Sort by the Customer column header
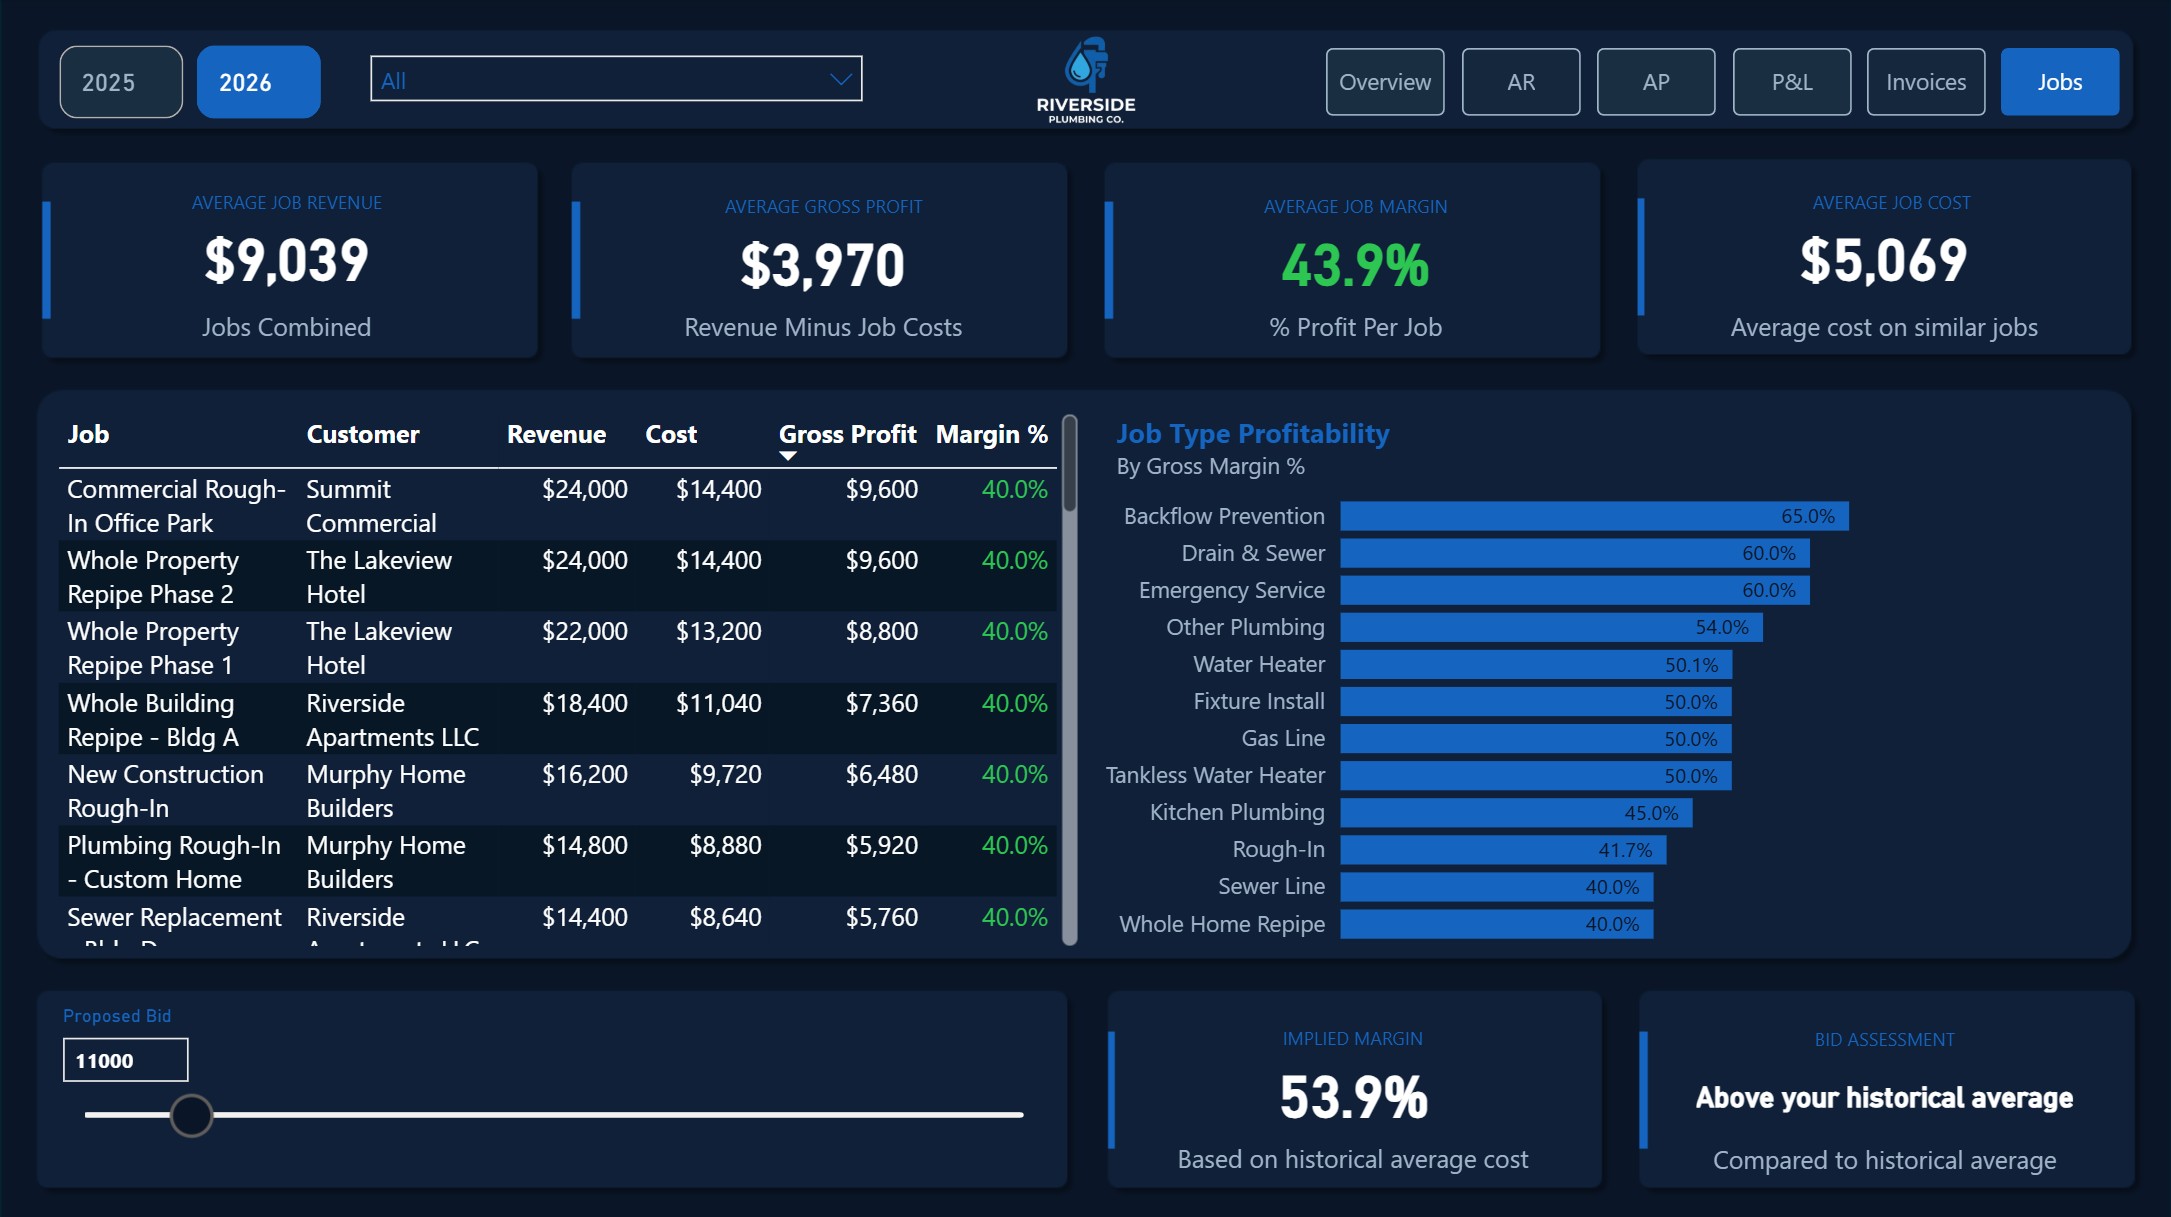The image size is (2171, 1217). (363, 434)
